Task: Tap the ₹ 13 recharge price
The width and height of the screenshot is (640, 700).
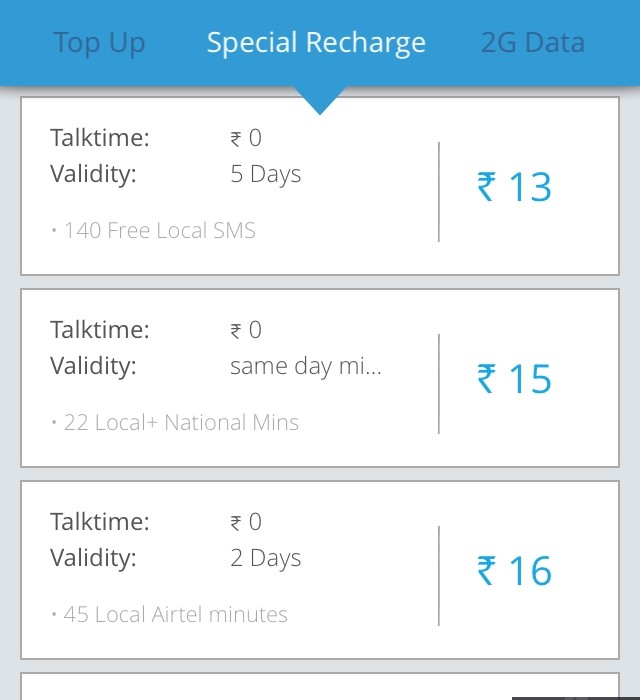Action: (x=514, y=188)
